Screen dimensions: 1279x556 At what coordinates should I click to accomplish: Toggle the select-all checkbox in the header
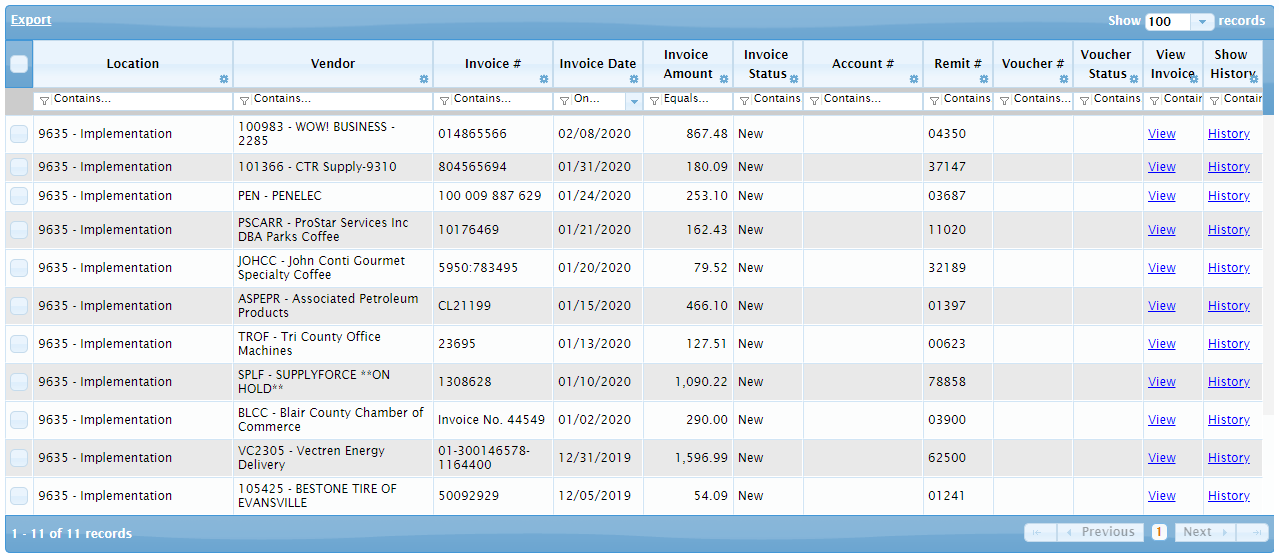(x=19, y=64)
